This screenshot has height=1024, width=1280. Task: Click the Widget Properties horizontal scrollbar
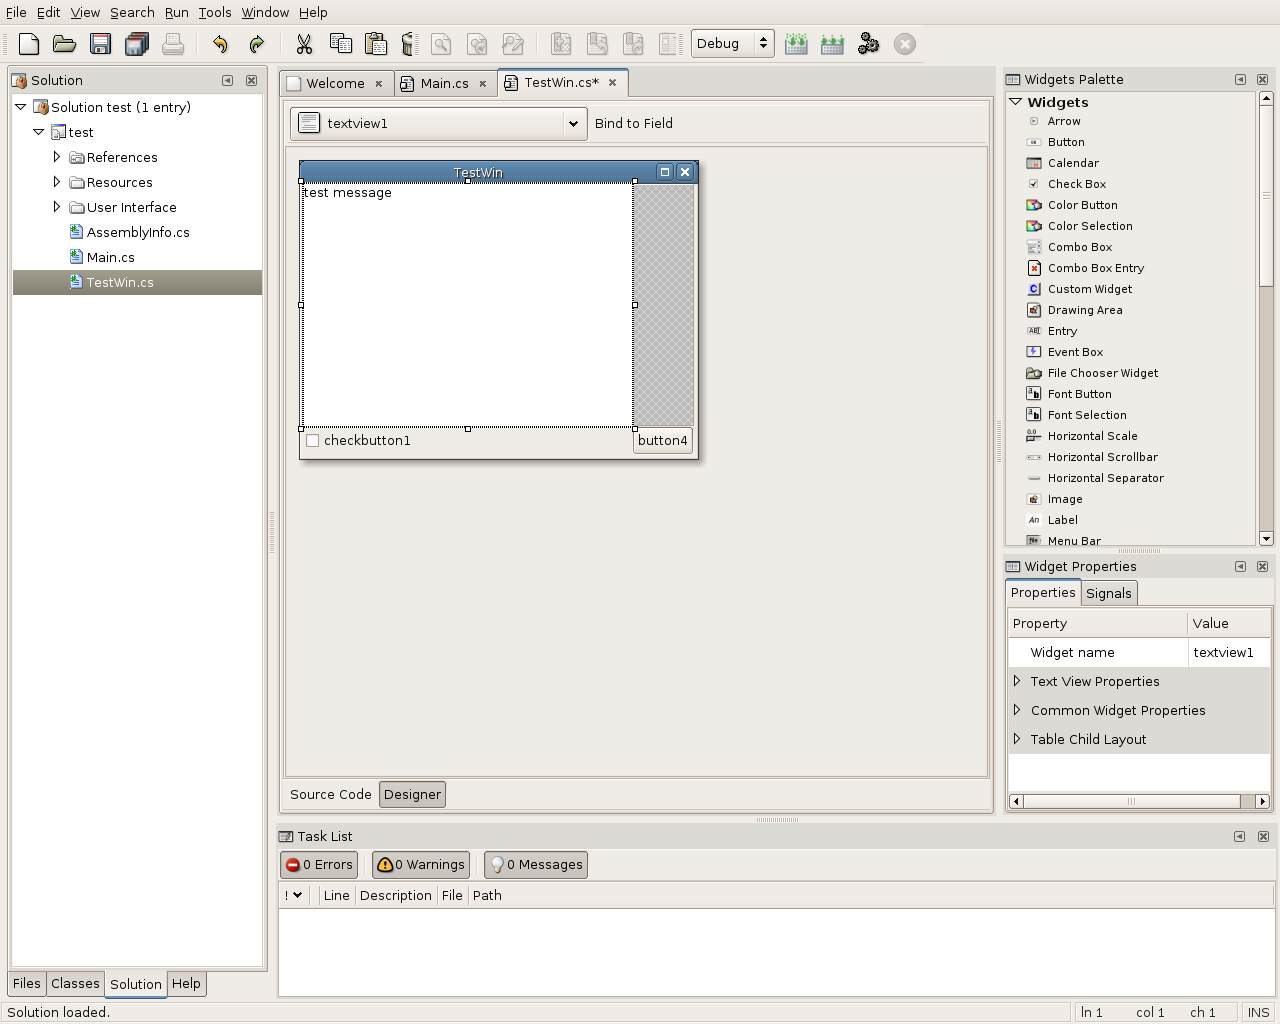click(x=1139, y=801)
